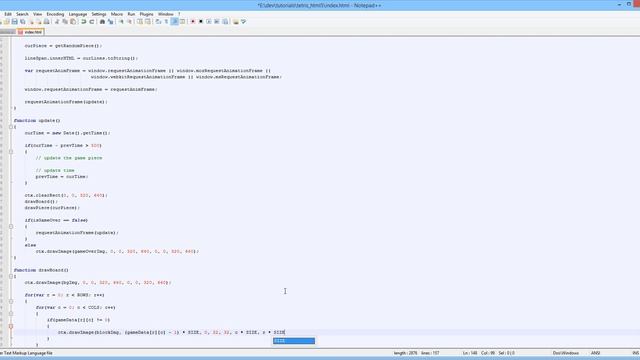Collapse the function drawBoard() fold marker

(11, 276)
